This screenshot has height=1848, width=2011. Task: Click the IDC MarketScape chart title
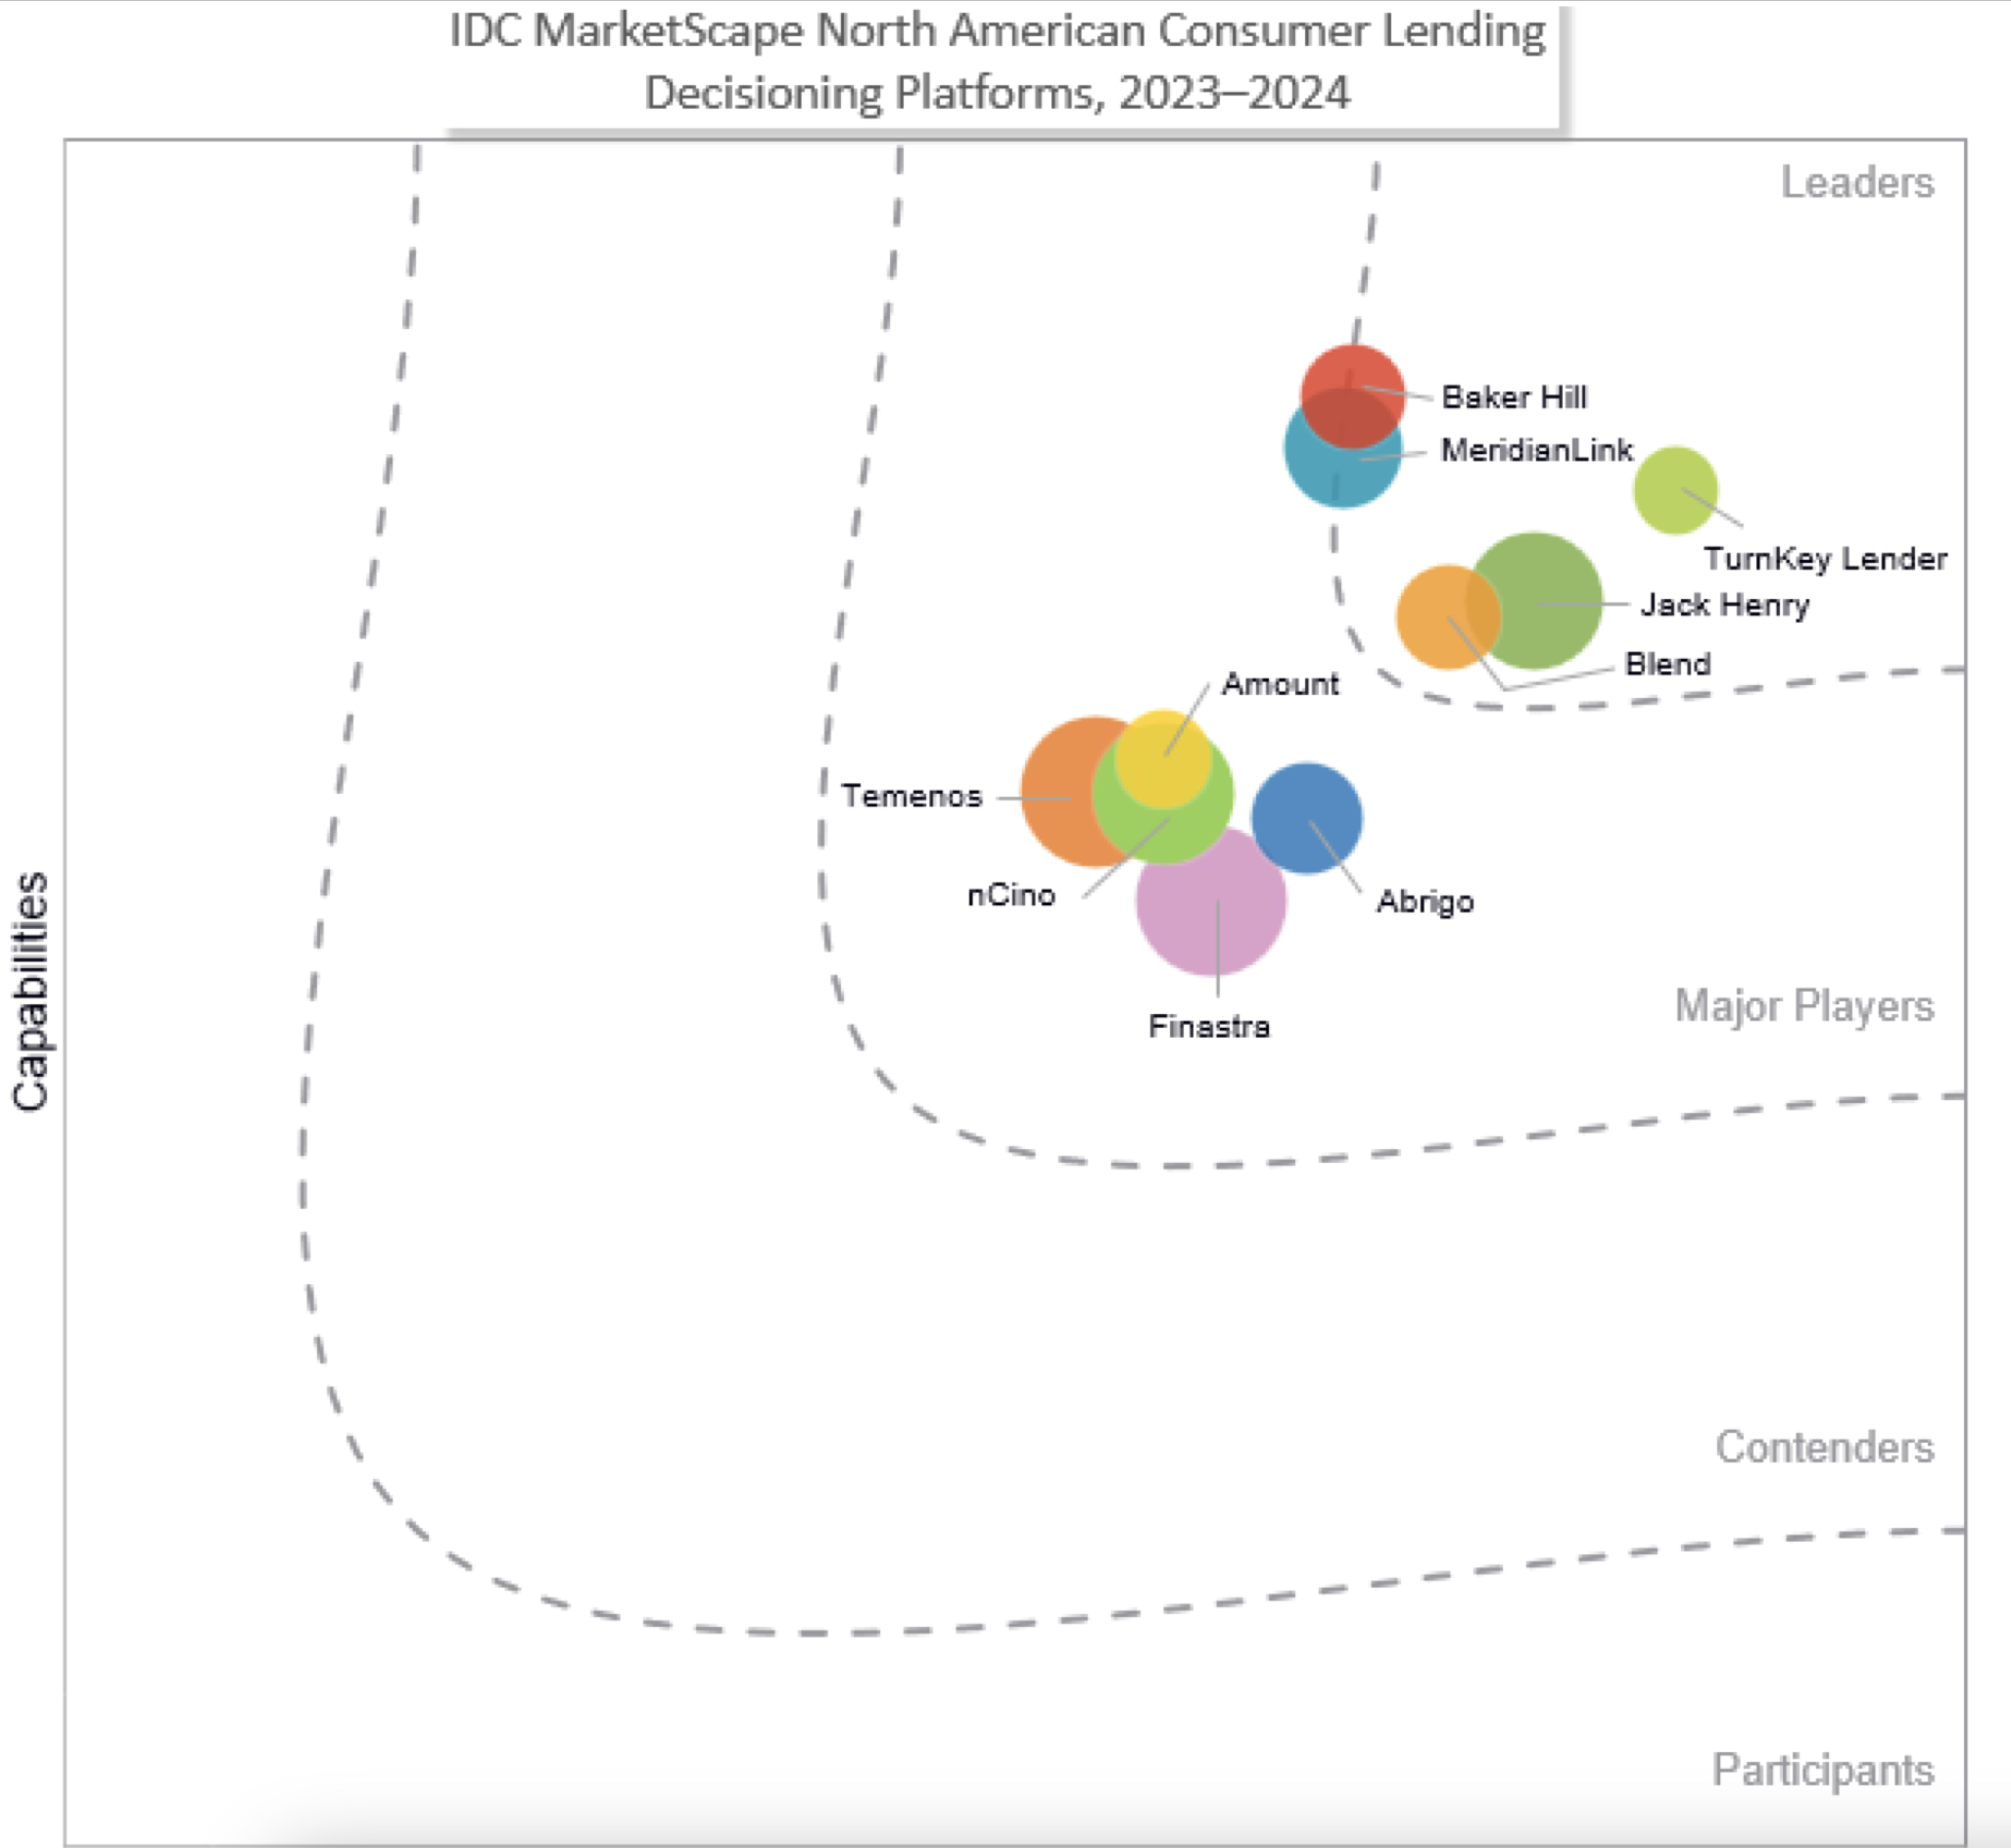[997, 62]
